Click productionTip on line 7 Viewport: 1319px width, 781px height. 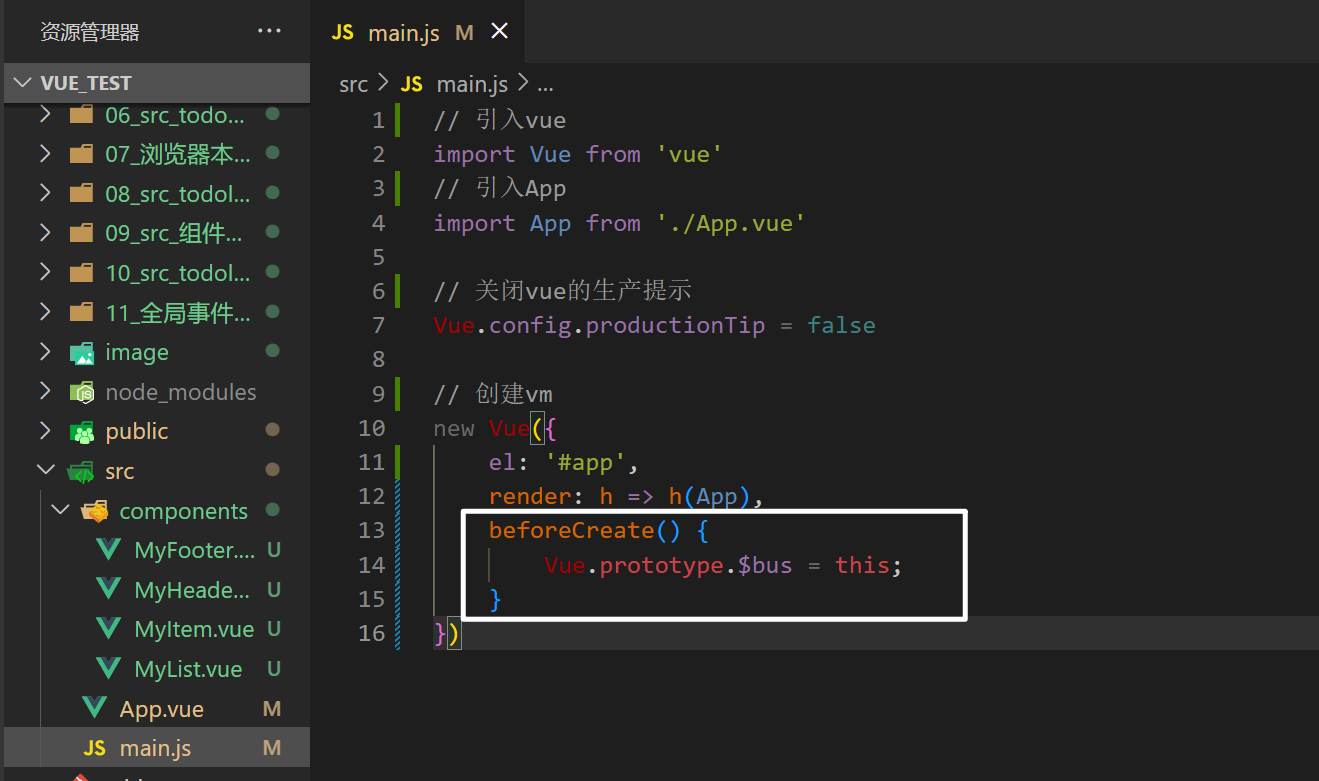click(x=675, y=325)
